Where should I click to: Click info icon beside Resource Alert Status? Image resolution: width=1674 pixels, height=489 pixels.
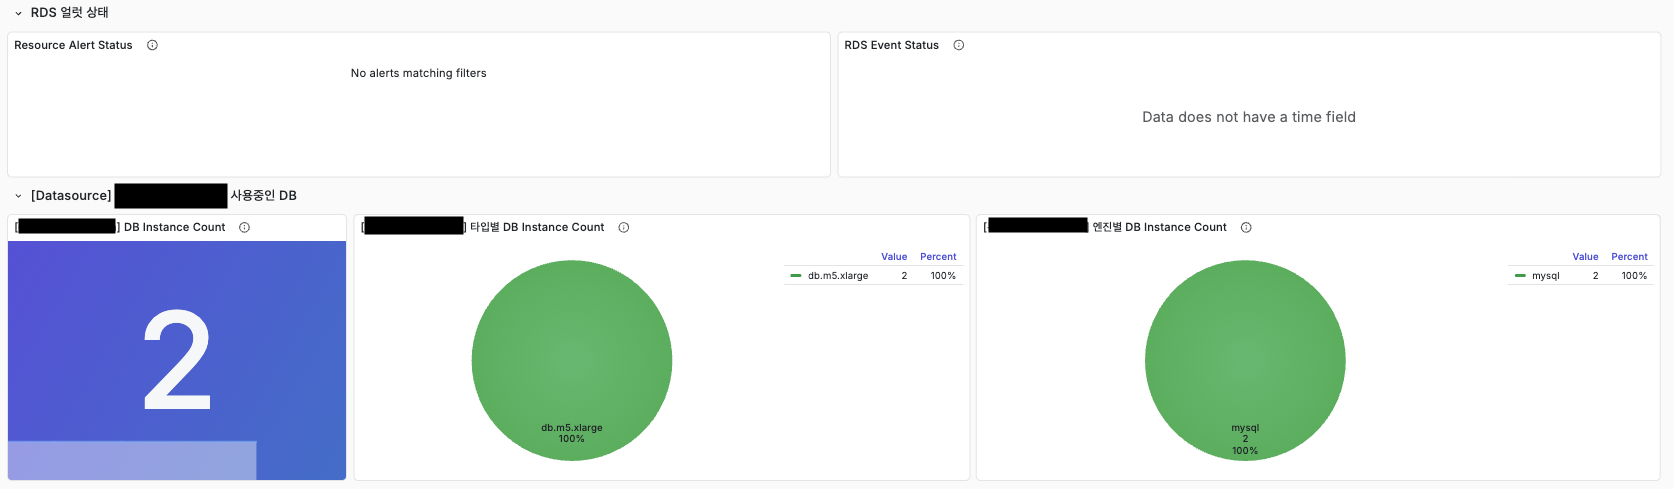(x=152, y=45)
